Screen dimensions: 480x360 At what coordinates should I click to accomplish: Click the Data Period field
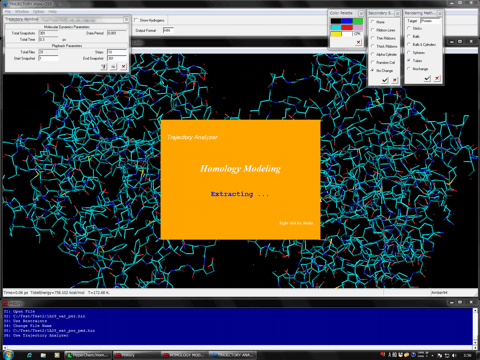pos(117,33)
